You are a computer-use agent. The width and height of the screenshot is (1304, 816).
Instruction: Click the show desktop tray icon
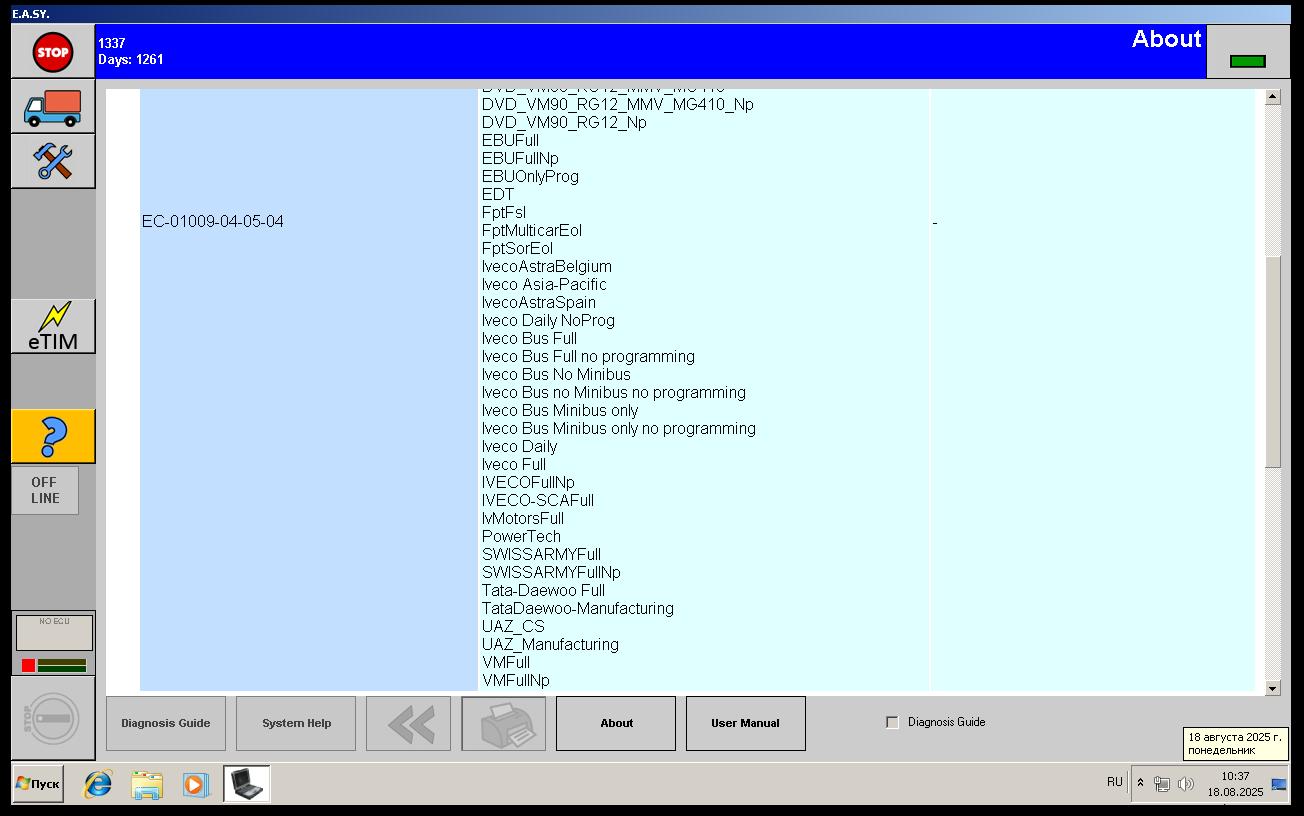[1279, 784]
